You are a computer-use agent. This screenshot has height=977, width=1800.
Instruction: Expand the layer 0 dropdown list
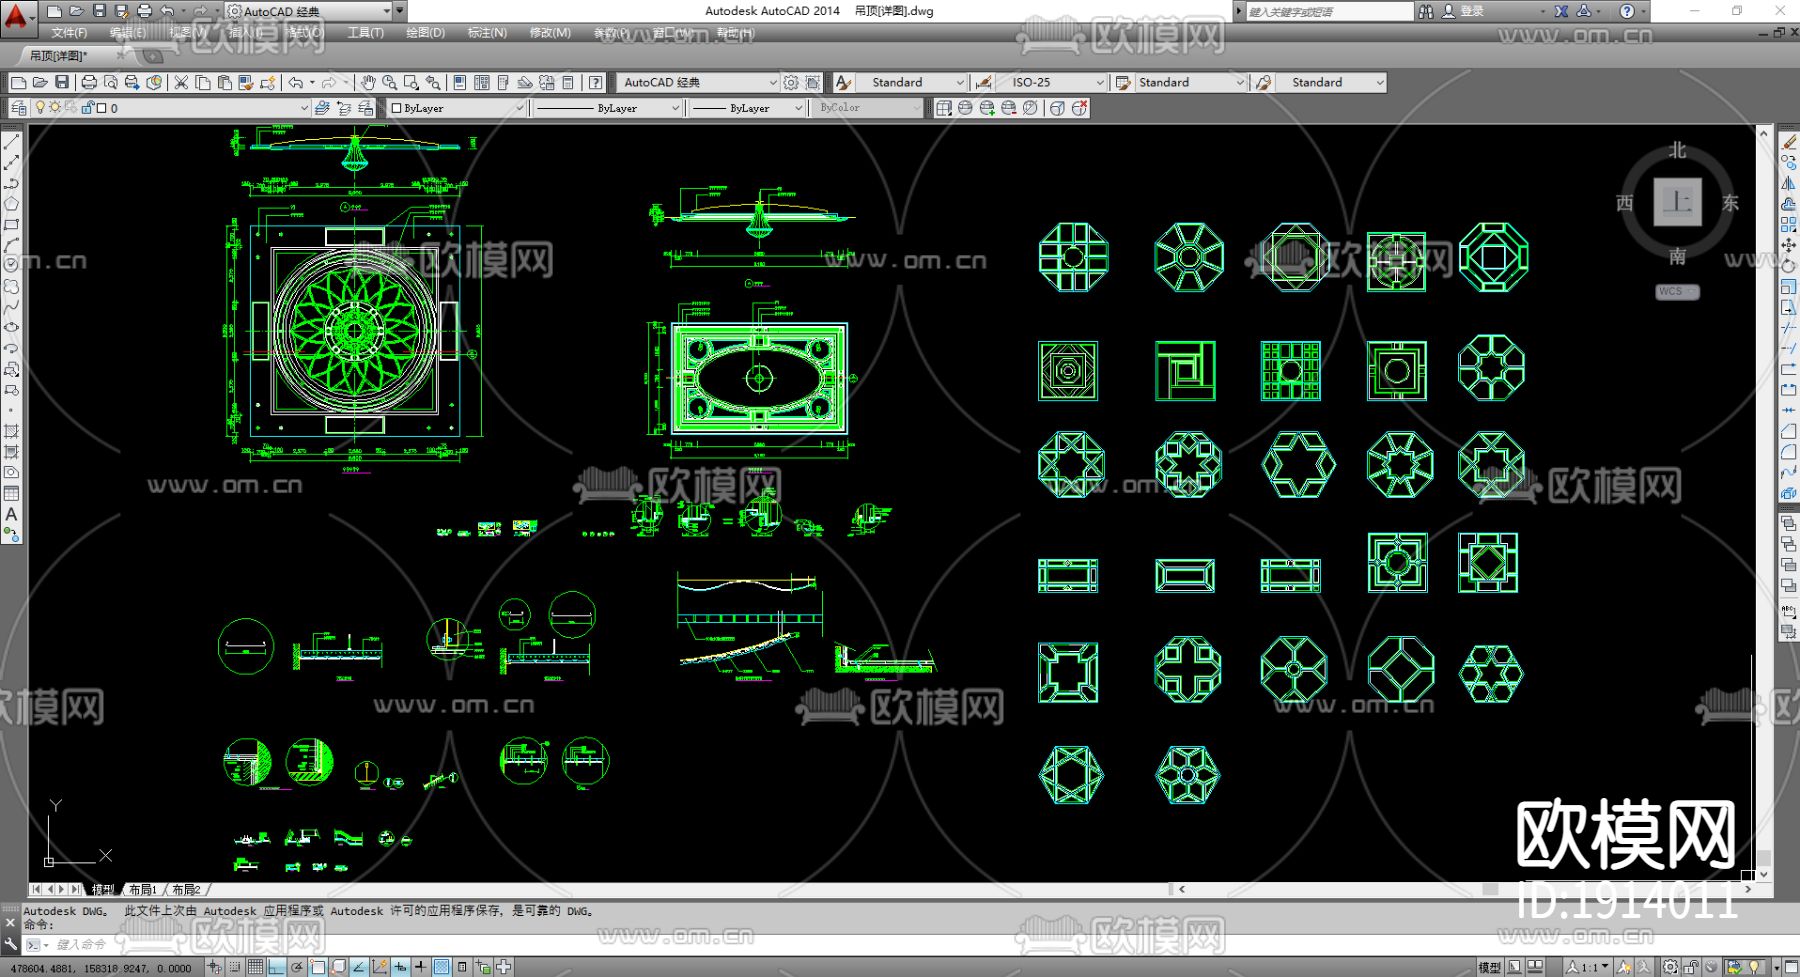click(x=304, y=108)
